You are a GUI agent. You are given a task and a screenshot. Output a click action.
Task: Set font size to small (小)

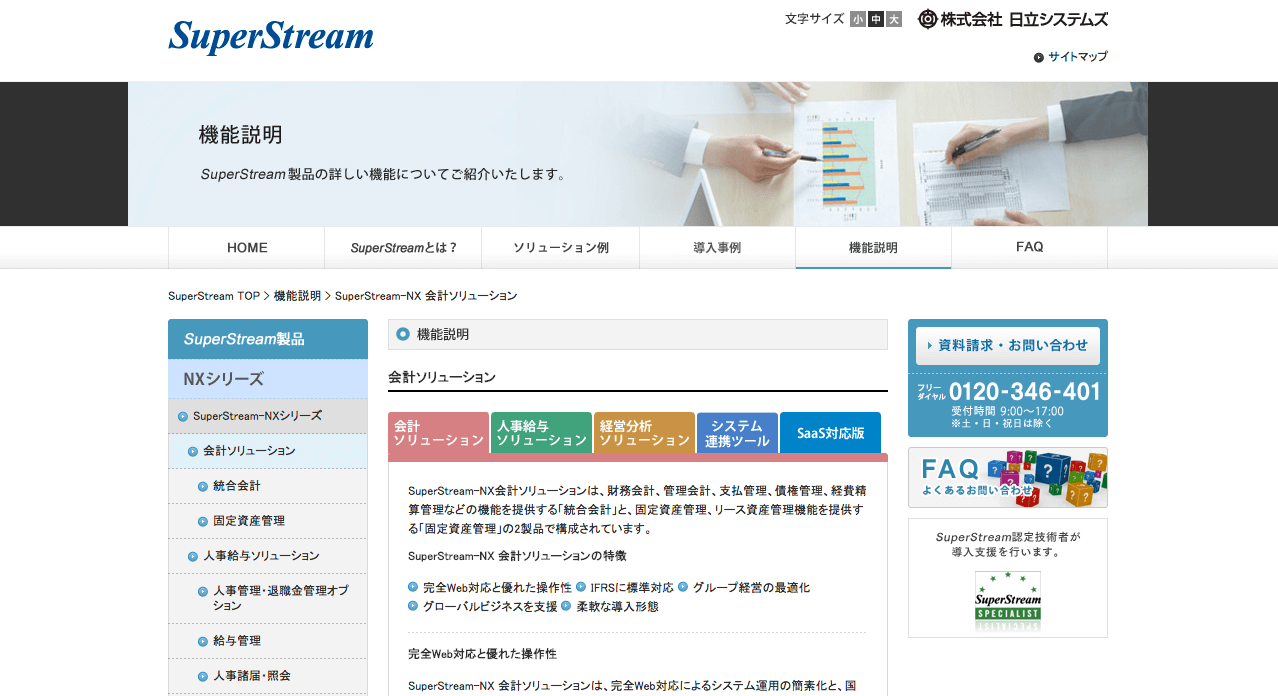click(858, 19)
